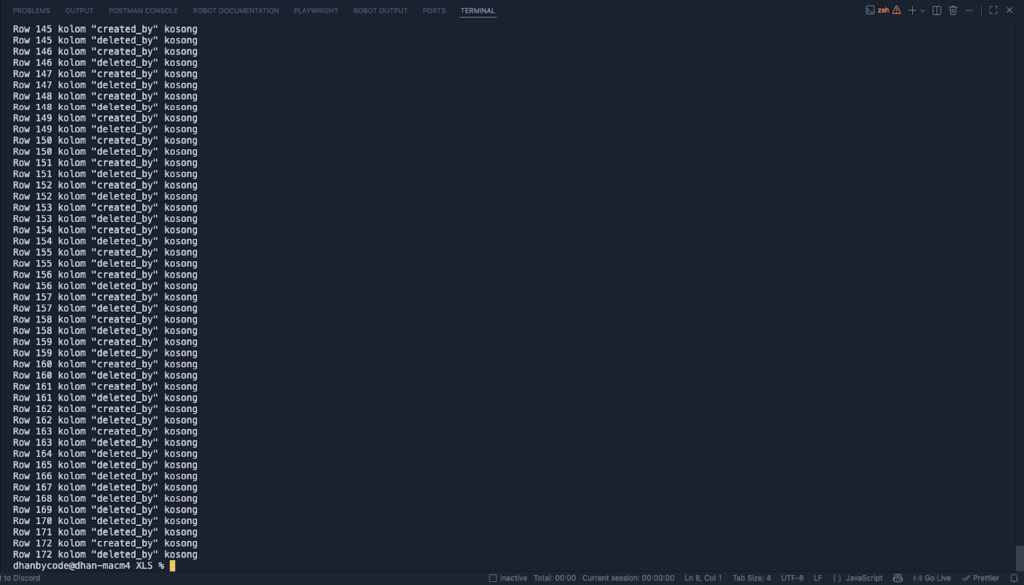1024x585 pixels.
Task: Click Ln 8, Col 1 position indicator
Action: click(703, 578)
